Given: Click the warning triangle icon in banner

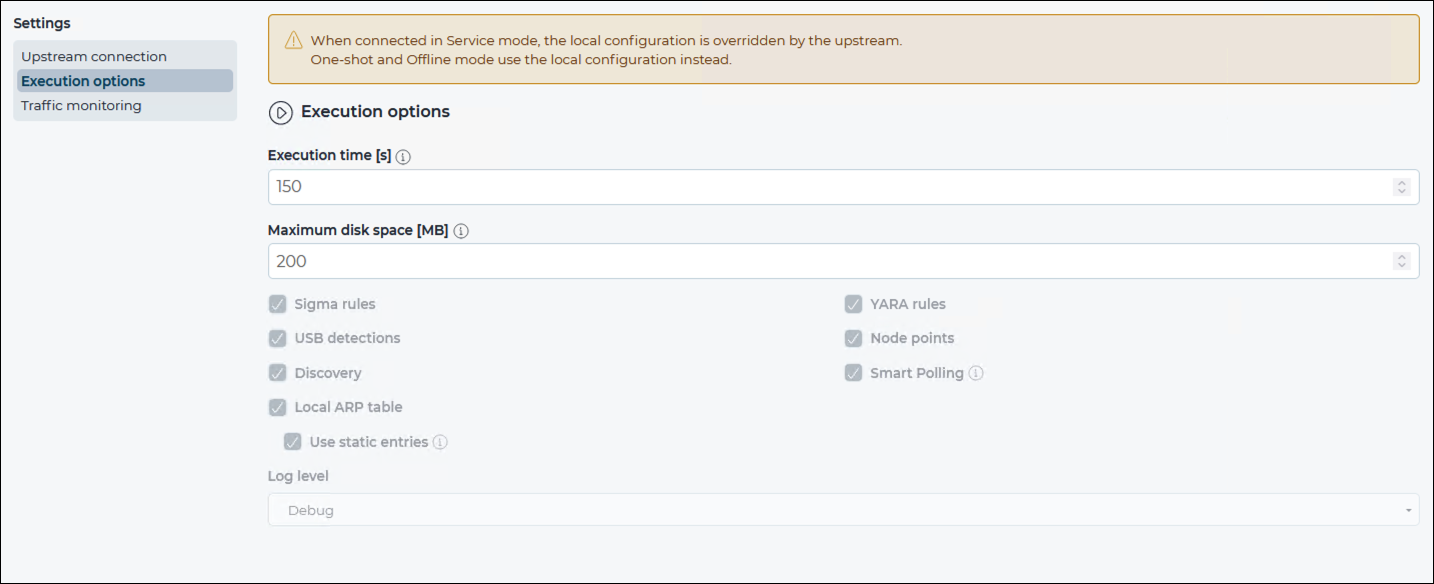Looking at the screenshot, I should [293, 41].
